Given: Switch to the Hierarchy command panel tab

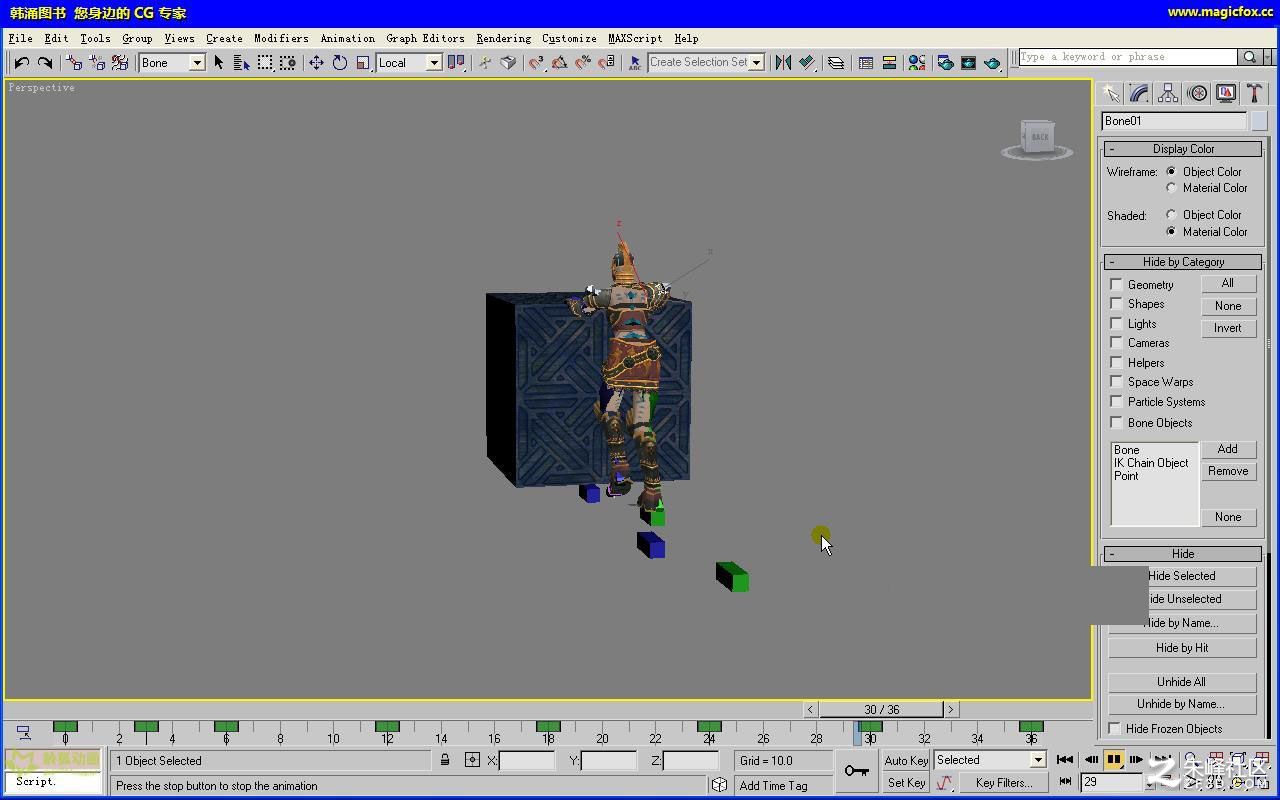Looking at the screenshot, I should click(1168, 93).
